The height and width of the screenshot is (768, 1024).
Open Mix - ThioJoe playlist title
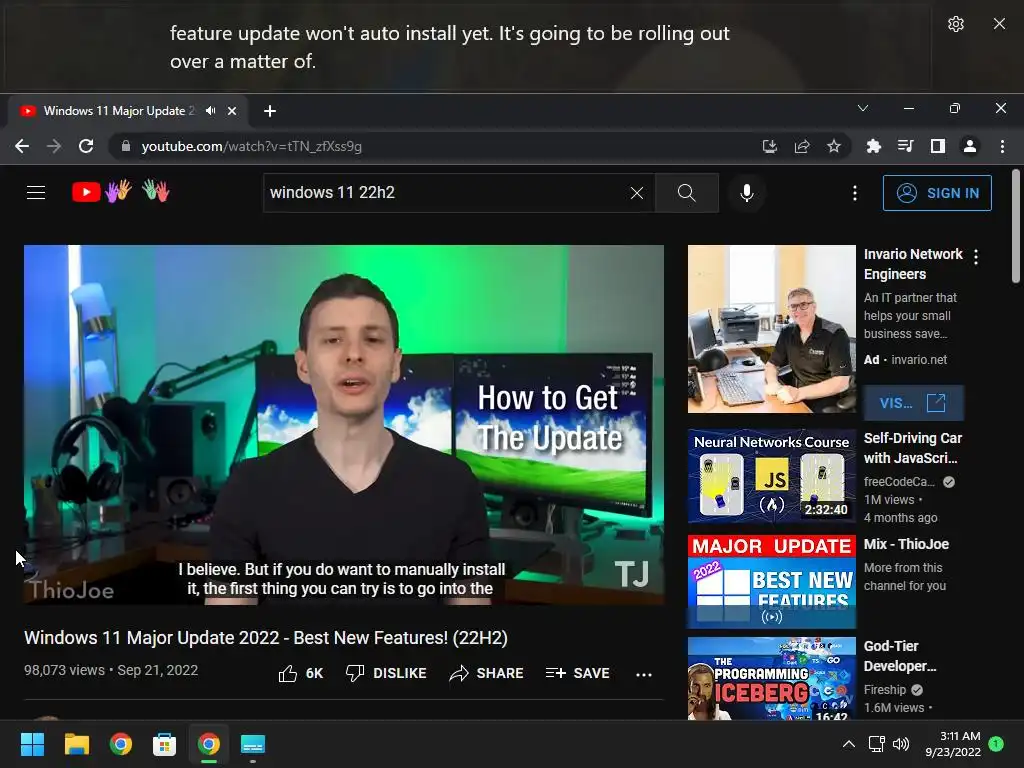[906, 544]
